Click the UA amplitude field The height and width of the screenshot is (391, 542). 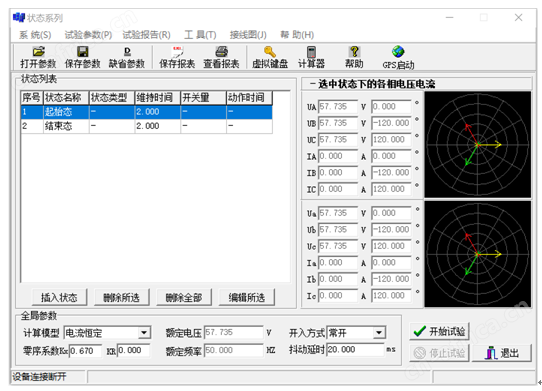337,106
